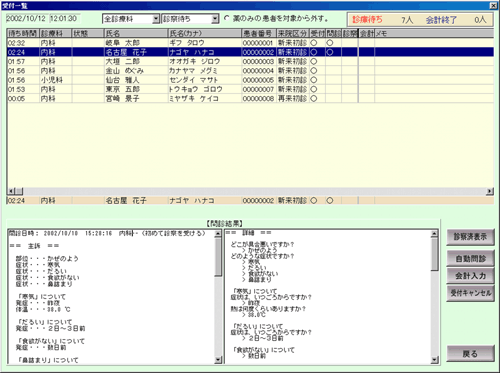This screenshot has width=500, height=373.
Task: Sort by the 待ち時間 column header
Action: coord(23,33)
